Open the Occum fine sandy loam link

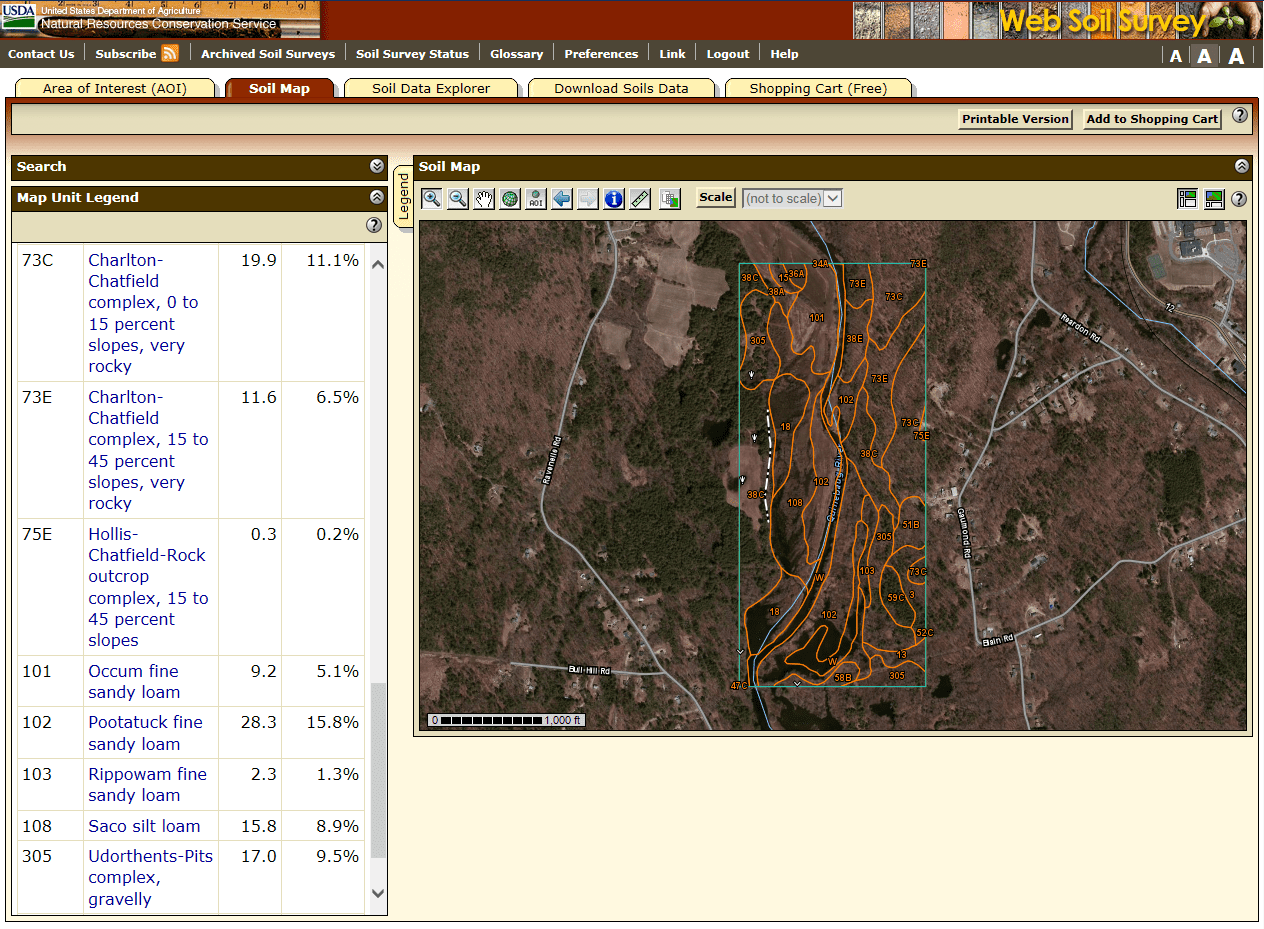pos(134,682)
